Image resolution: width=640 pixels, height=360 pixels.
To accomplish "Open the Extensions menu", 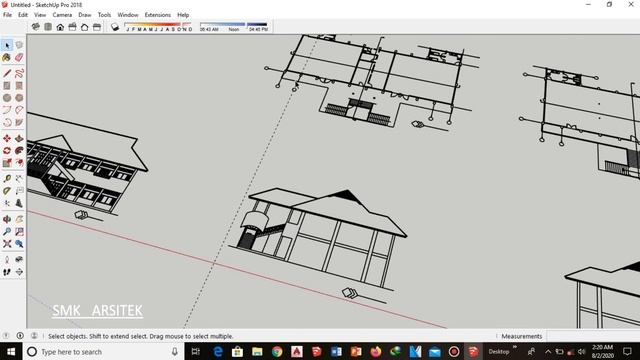I will click(x=158, y=15).
